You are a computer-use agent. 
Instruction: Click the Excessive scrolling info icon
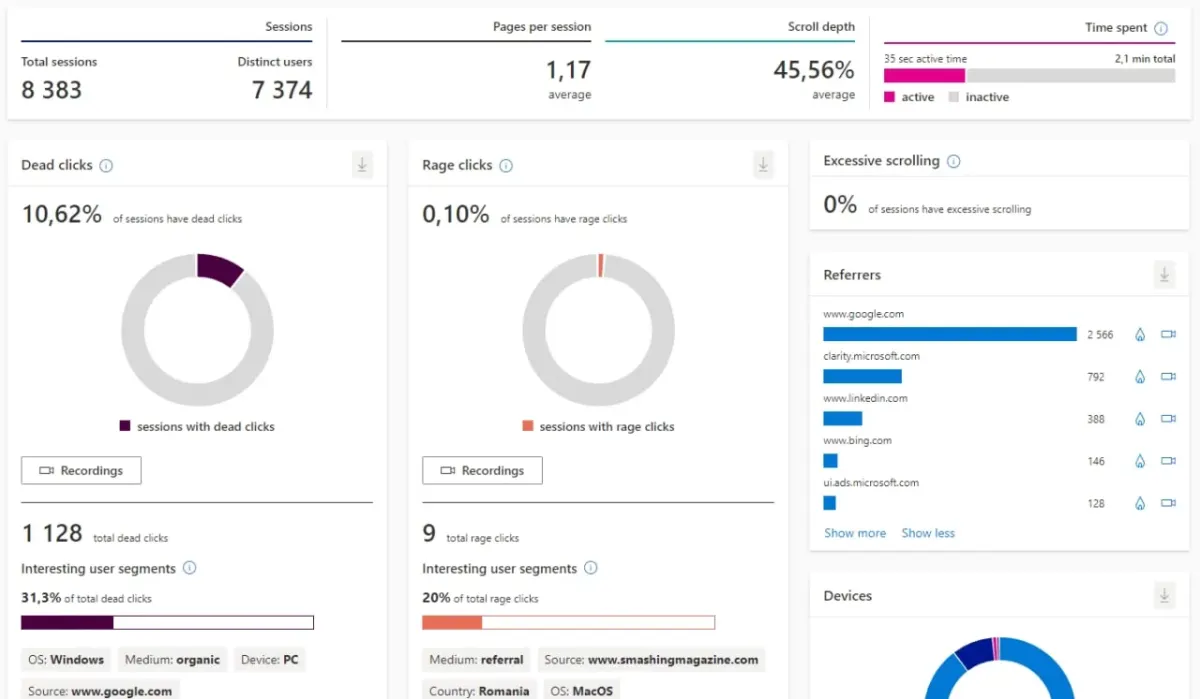pos(954,161)
